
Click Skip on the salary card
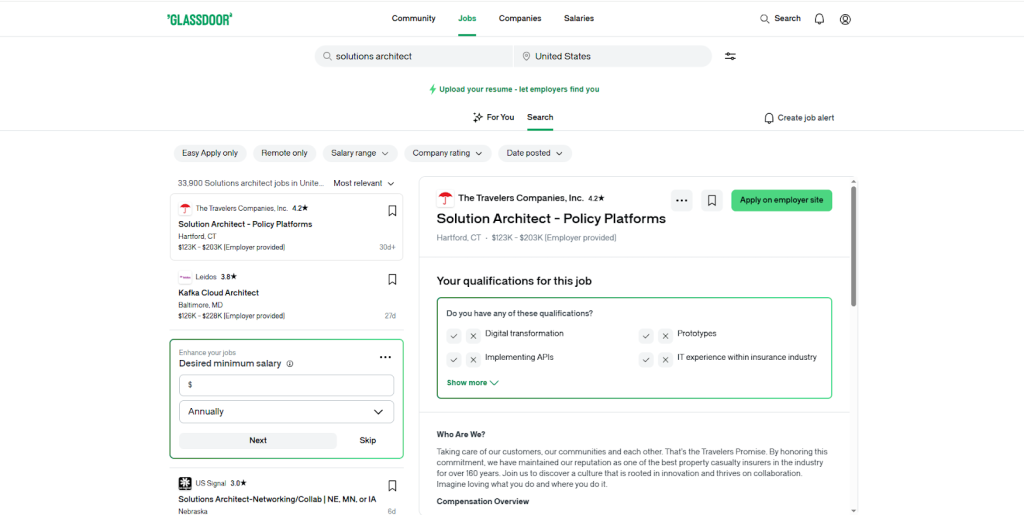(368, 441)
